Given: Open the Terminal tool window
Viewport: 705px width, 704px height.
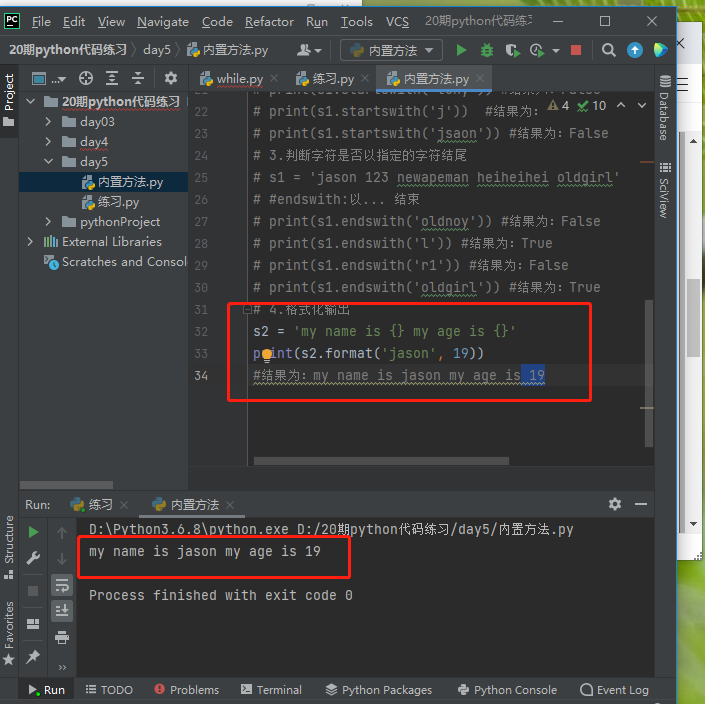Looking at the screenshot, I should pos(271,690).
